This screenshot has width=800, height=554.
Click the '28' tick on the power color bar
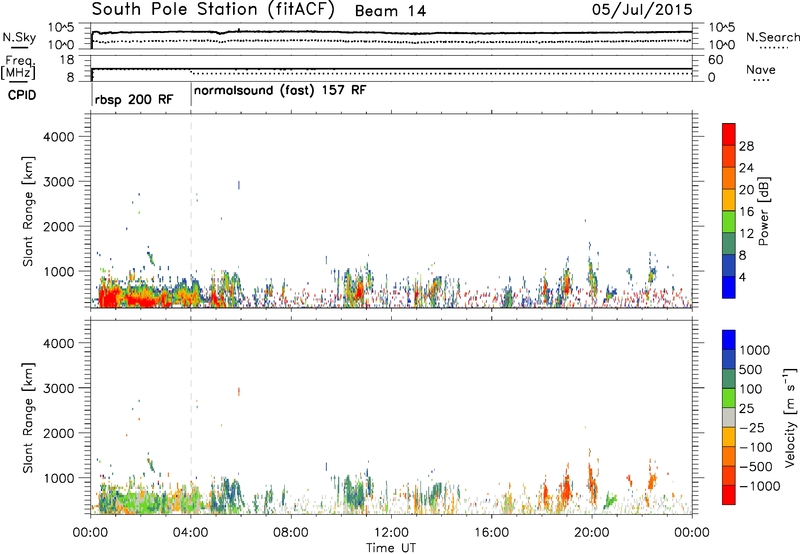(x=746, y=146)
